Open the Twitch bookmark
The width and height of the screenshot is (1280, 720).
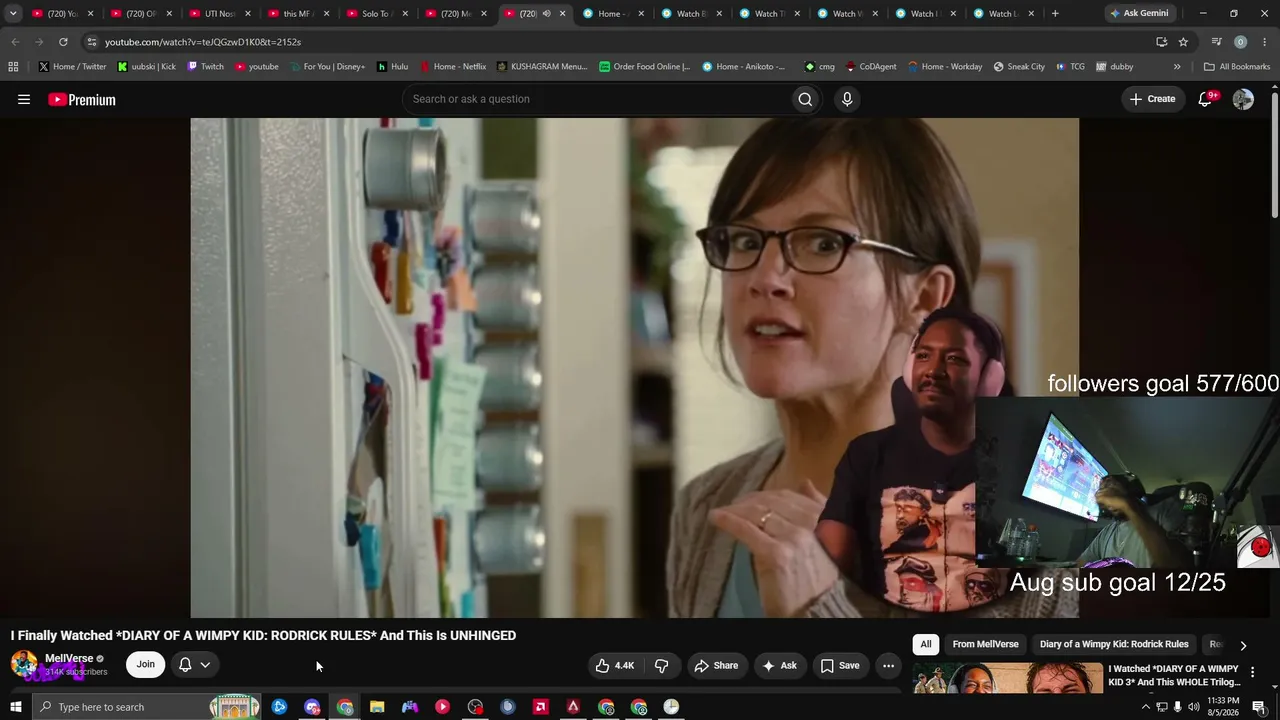tap(206, 67)
